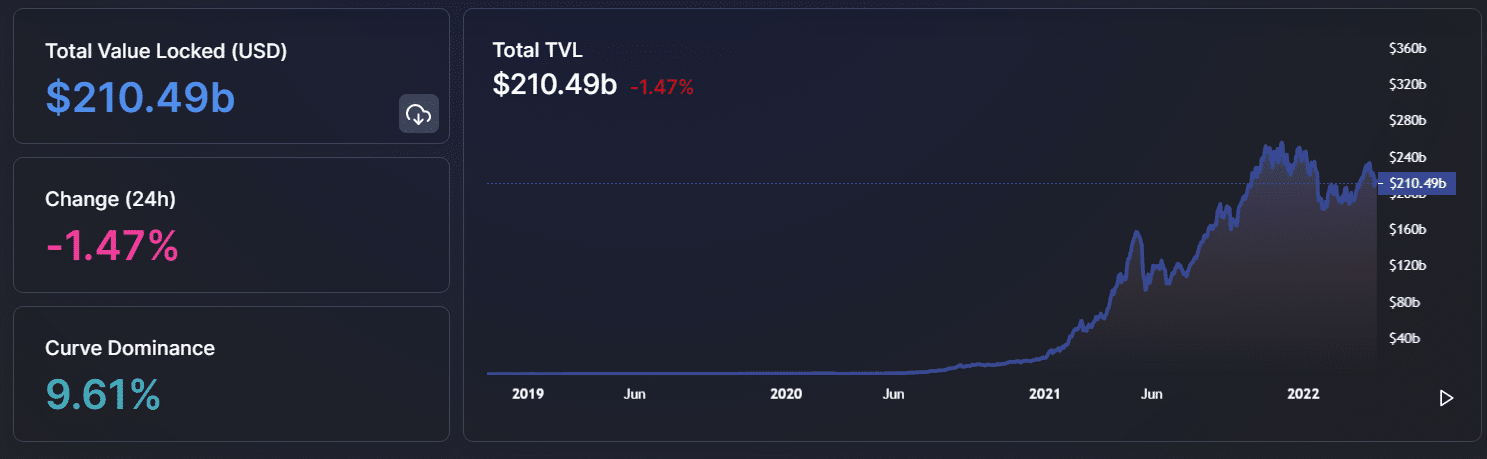Click the pink -1.47% Change (24h) value
Image resolution: width=1487 pixels, height=459 pixels.
pyautogui.click(x=112, y=245)
